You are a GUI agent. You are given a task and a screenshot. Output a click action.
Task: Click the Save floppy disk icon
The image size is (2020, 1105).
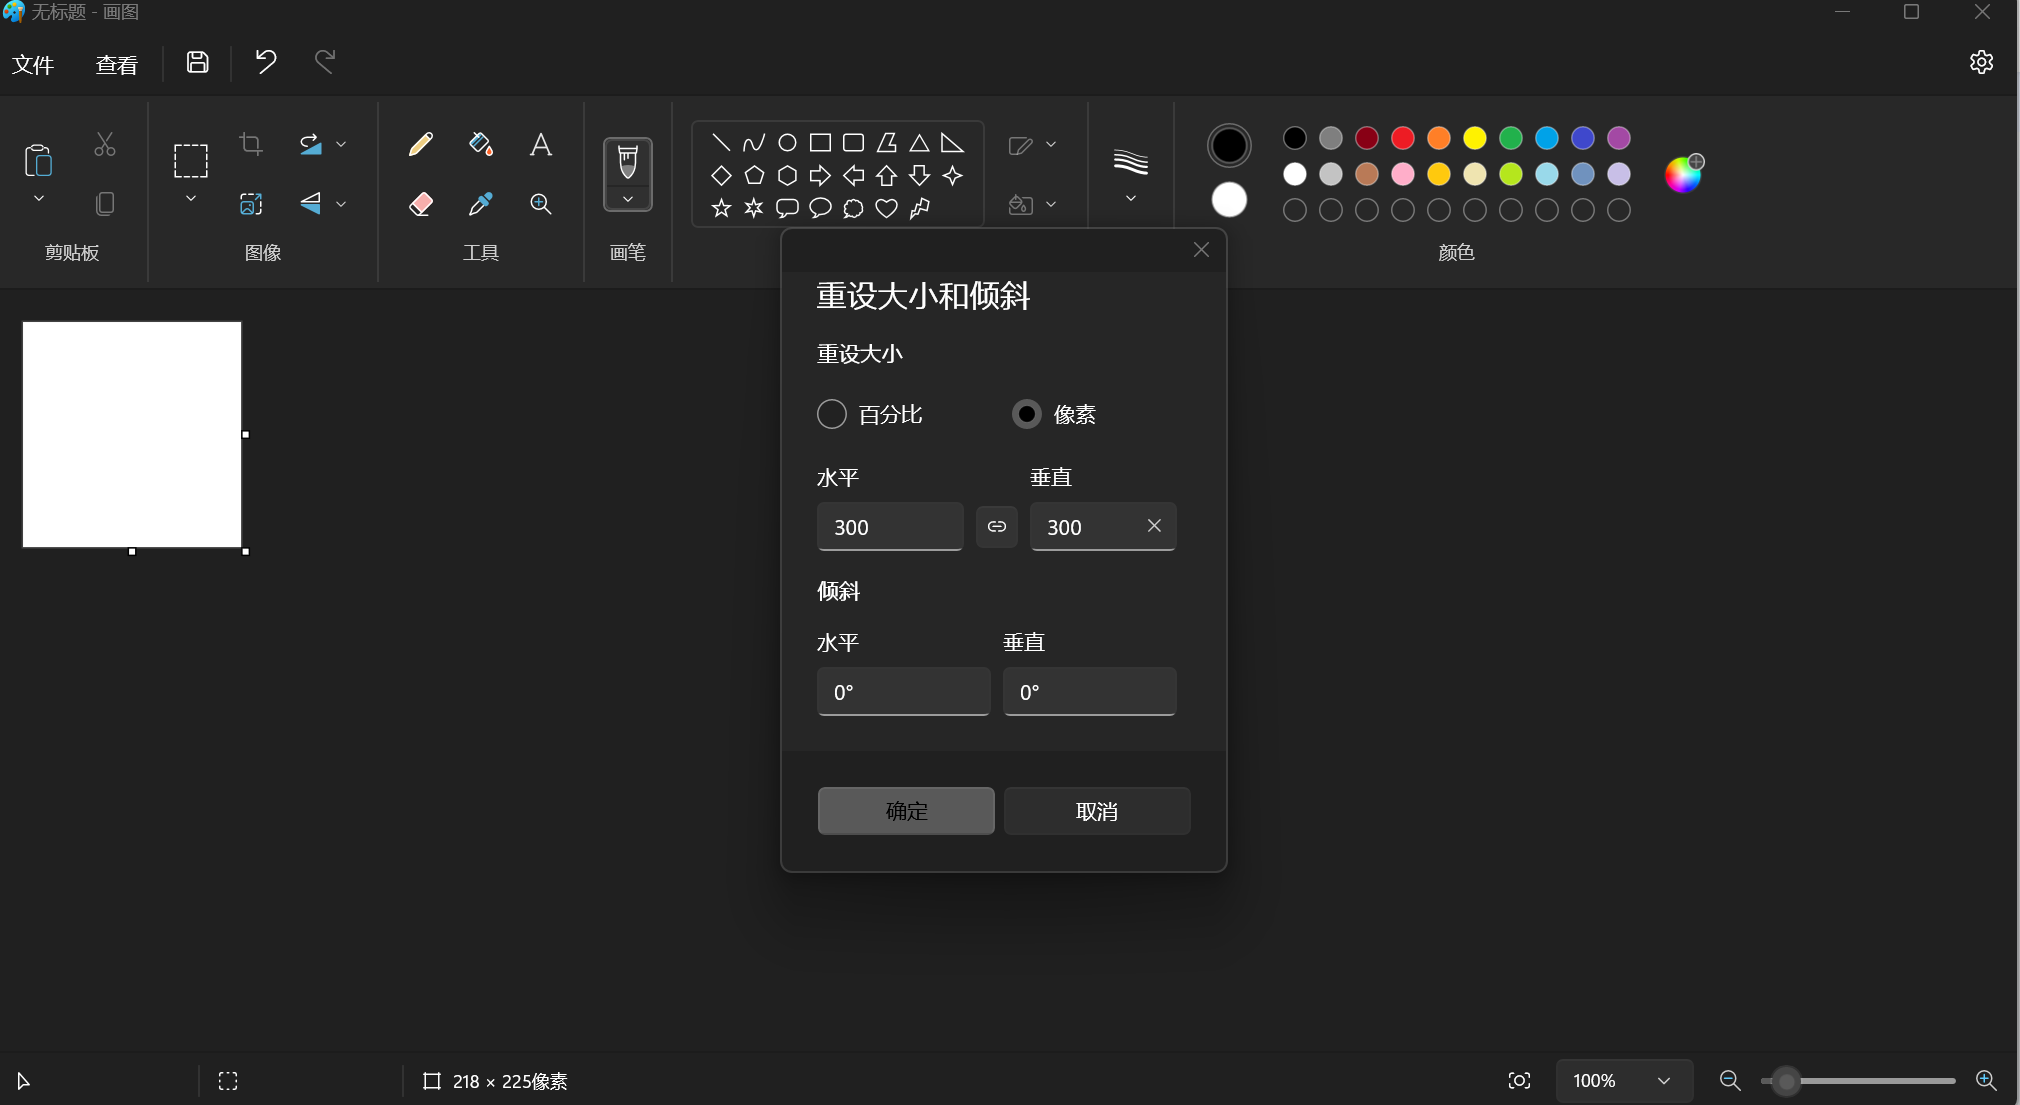(198, 62)
